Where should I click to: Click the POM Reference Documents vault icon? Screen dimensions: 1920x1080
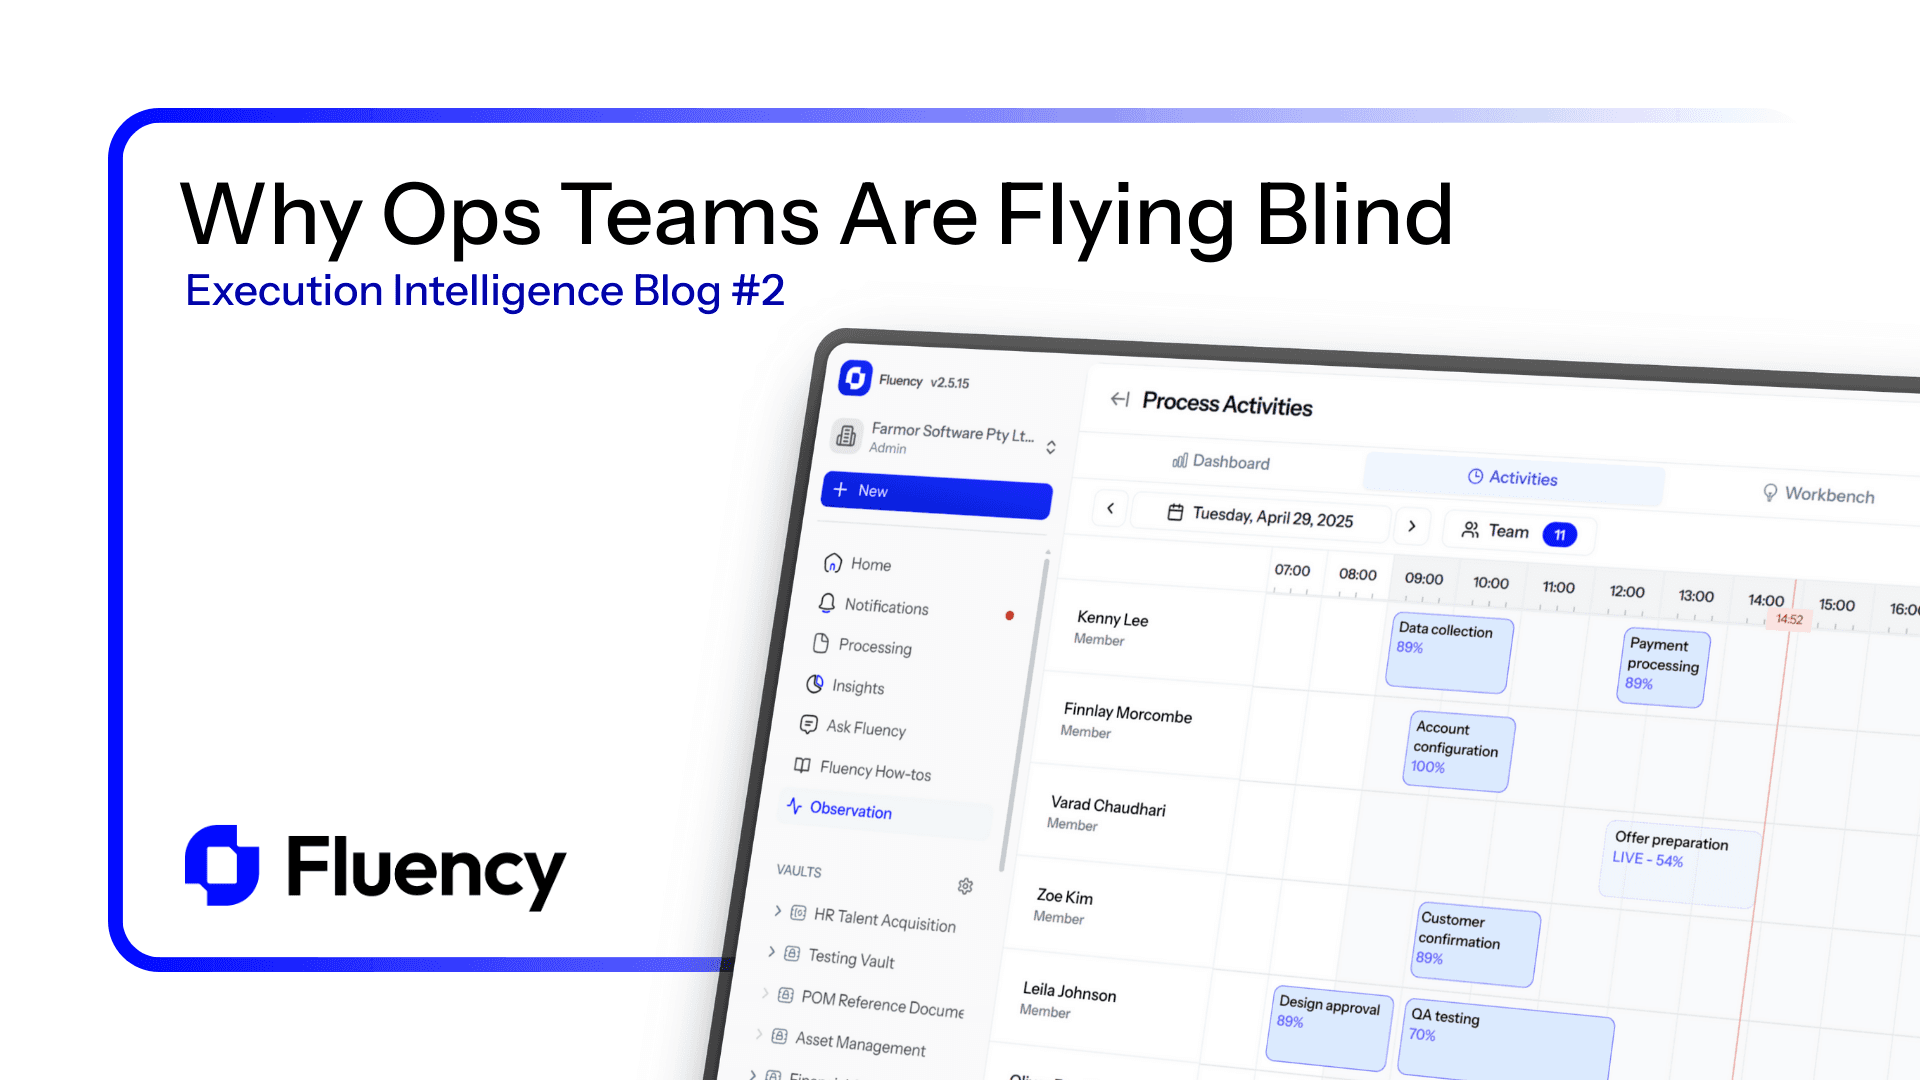[x=785, y=995]
